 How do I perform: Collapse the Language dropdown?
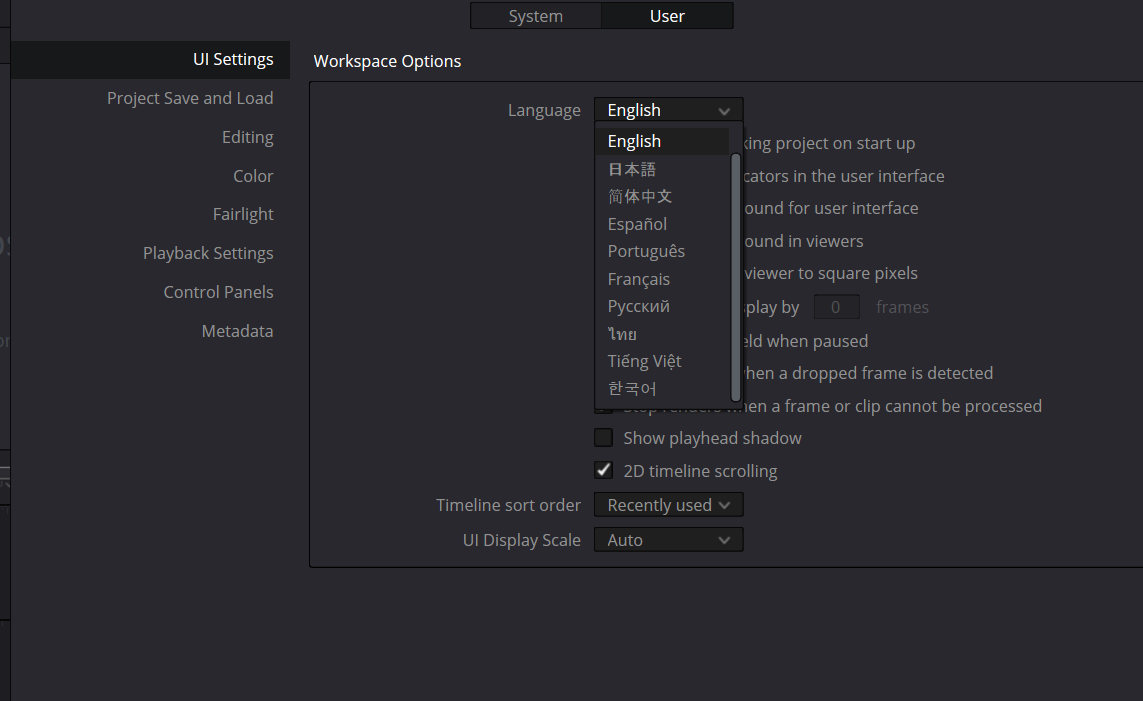tap(668, 110)
